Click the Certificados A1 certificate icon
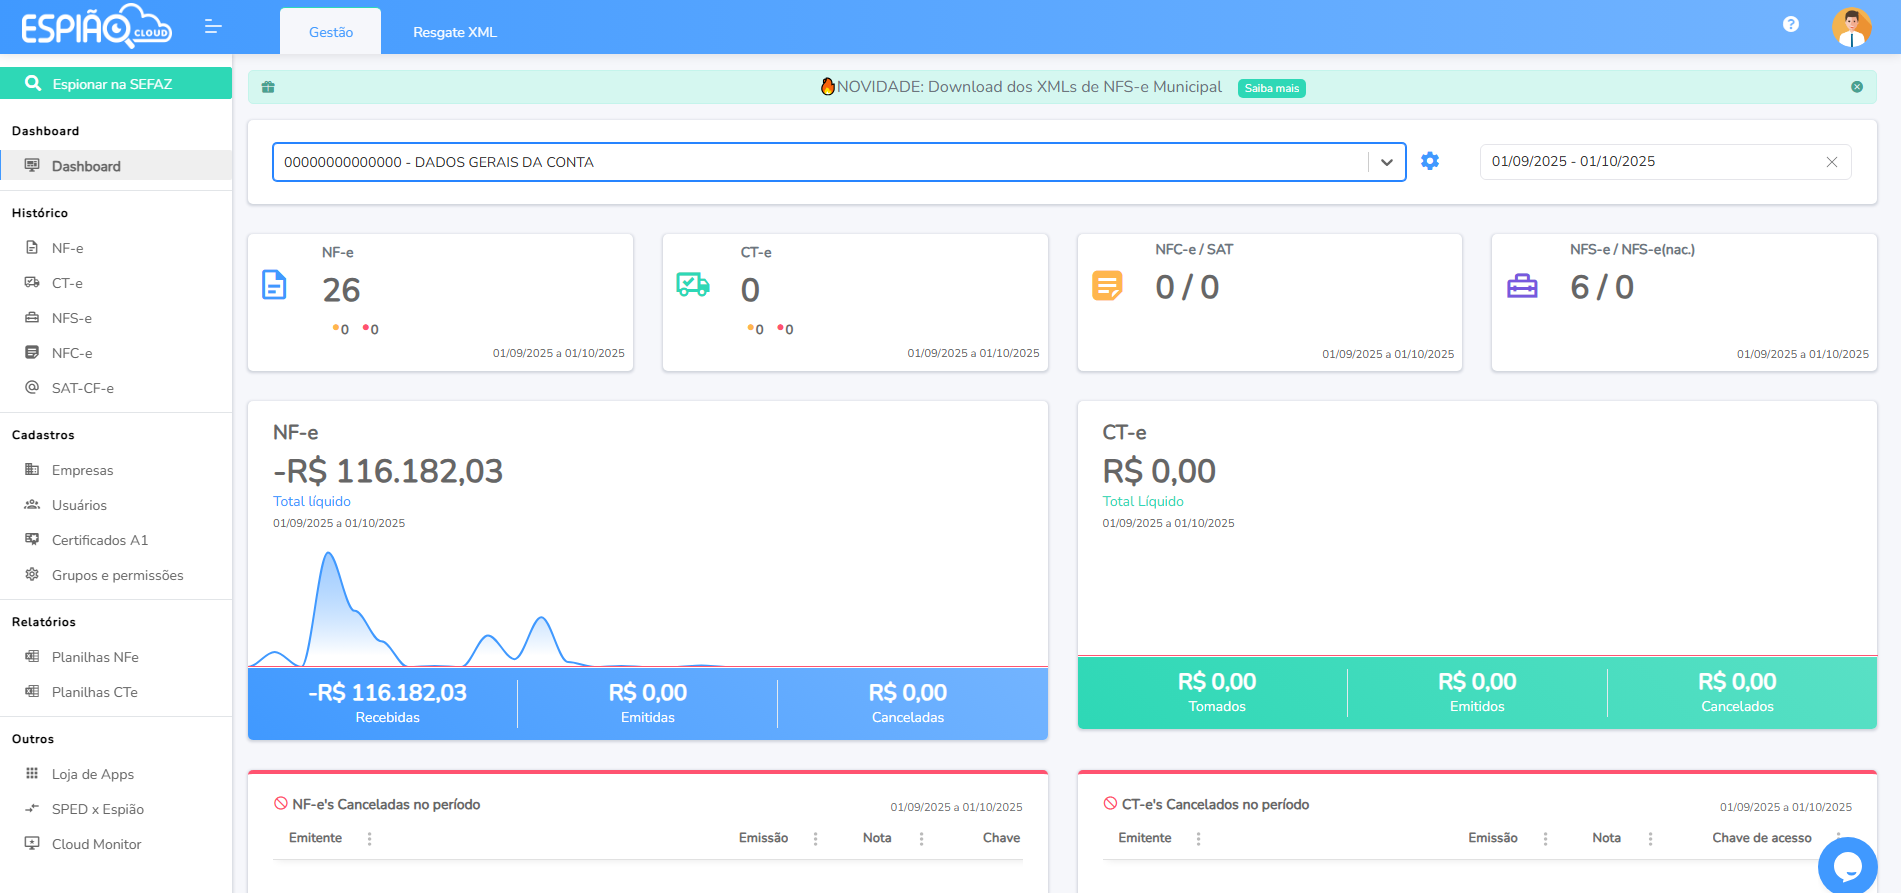Screen dimensions: 1901x893 pos(32,539)
